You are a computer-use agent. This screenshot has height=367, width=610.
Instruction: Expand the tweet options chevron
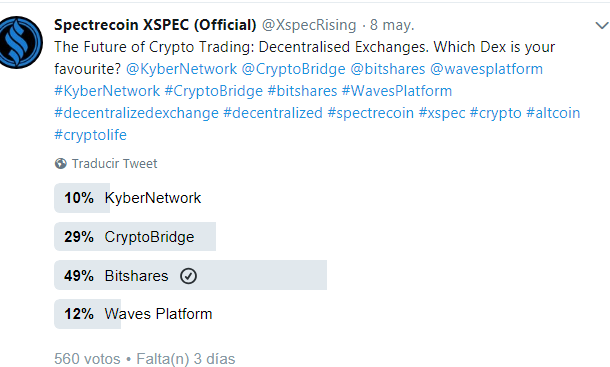[x=601, y=26]
